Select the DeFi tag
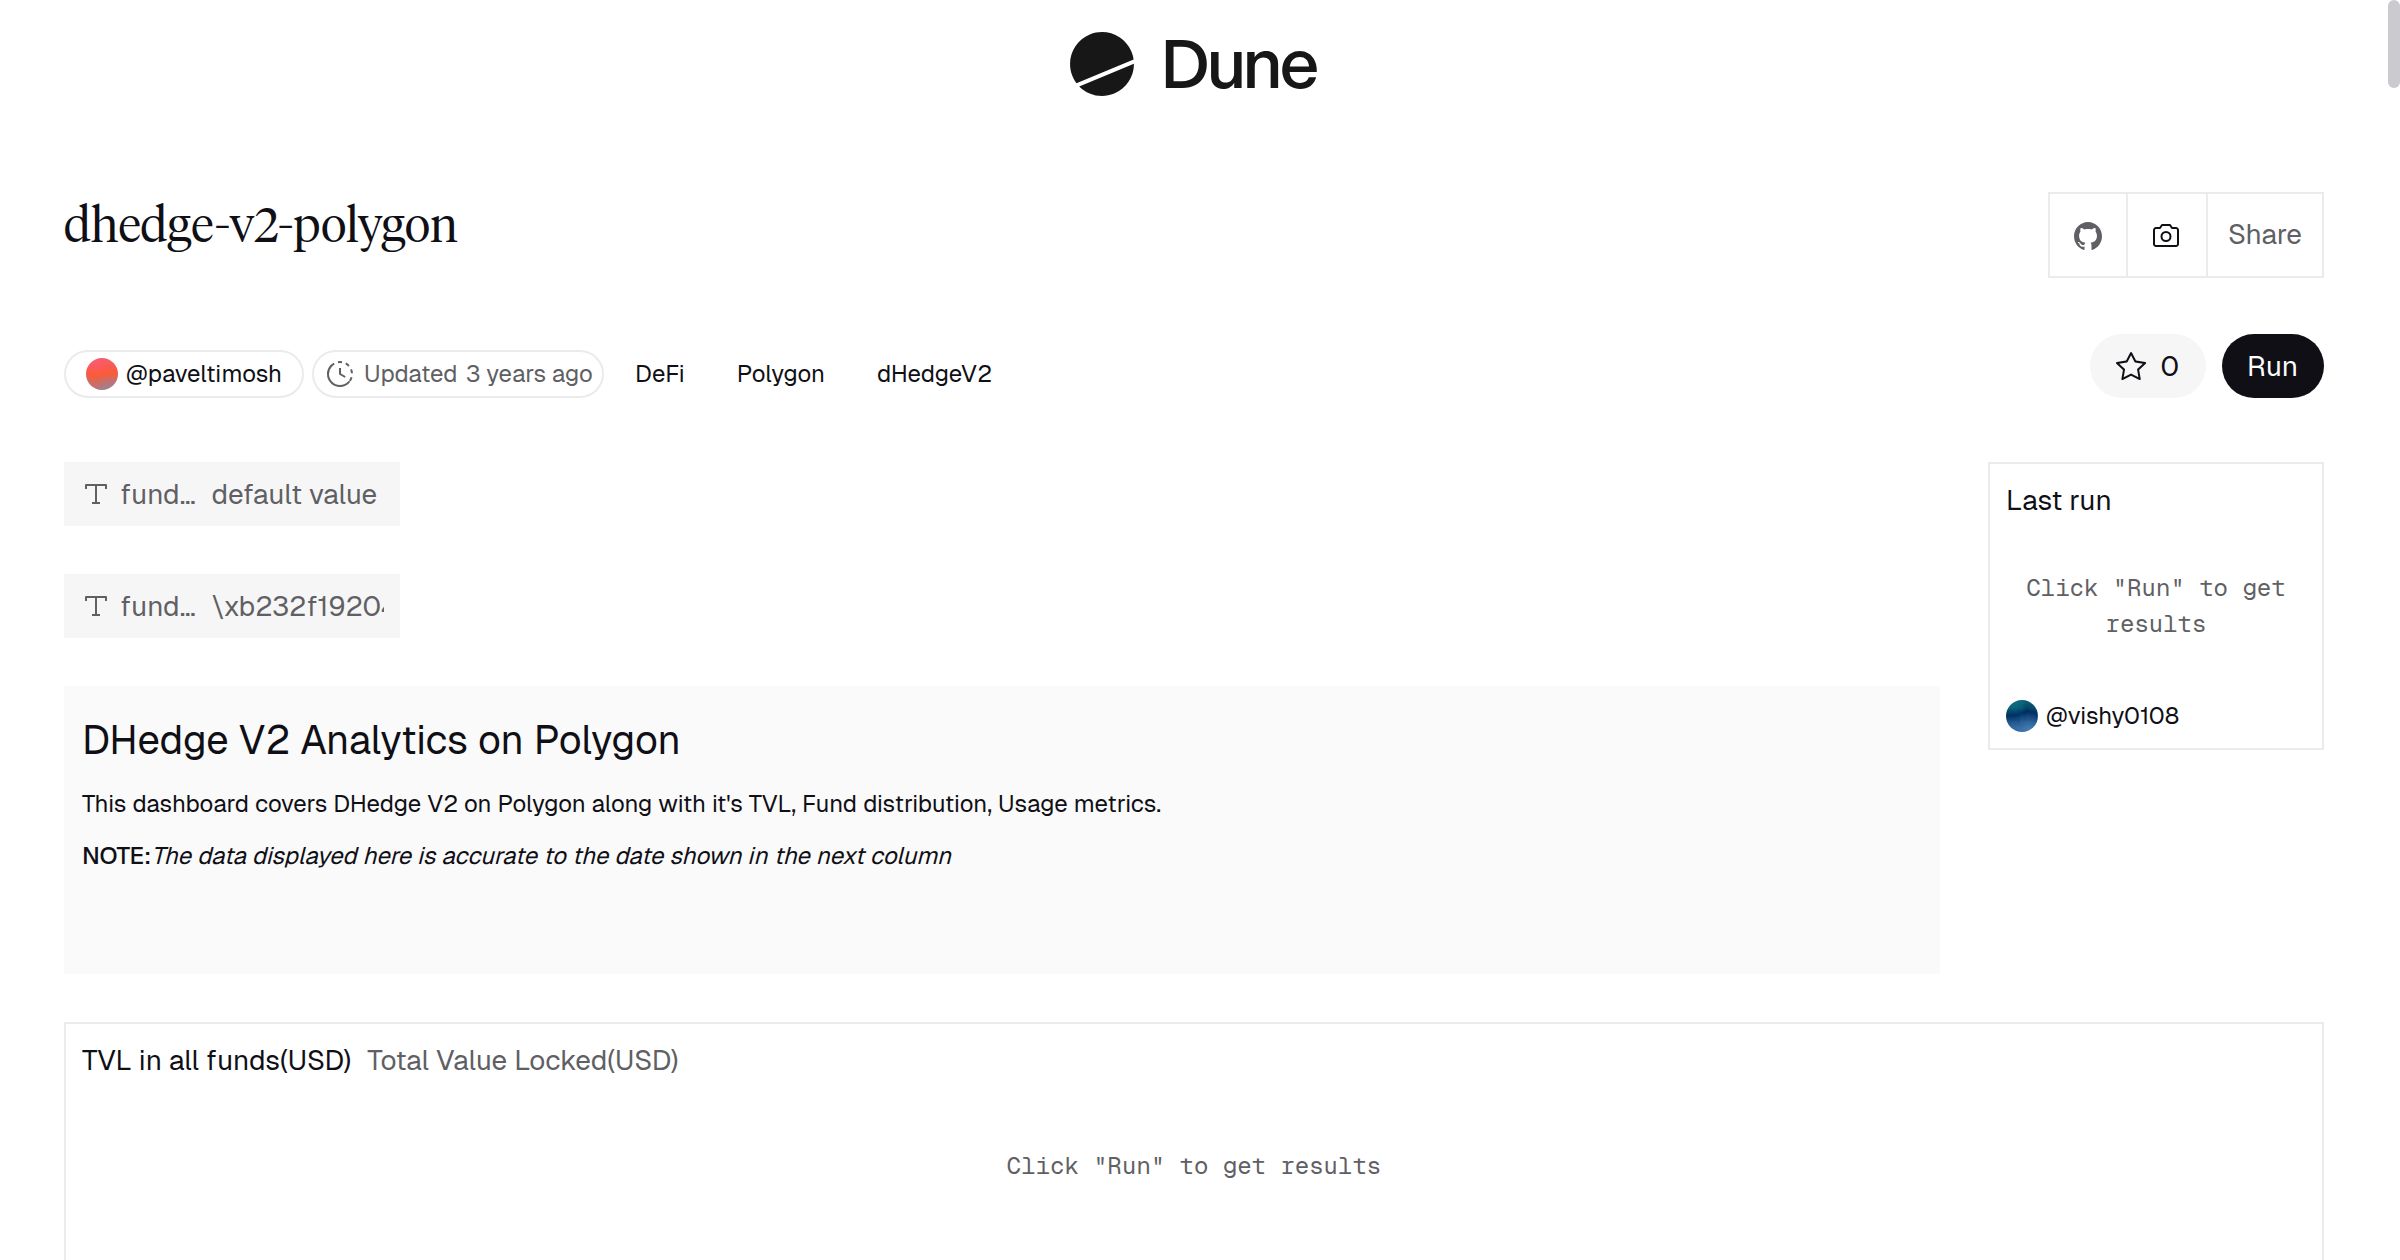 click(x=659, y=374)
